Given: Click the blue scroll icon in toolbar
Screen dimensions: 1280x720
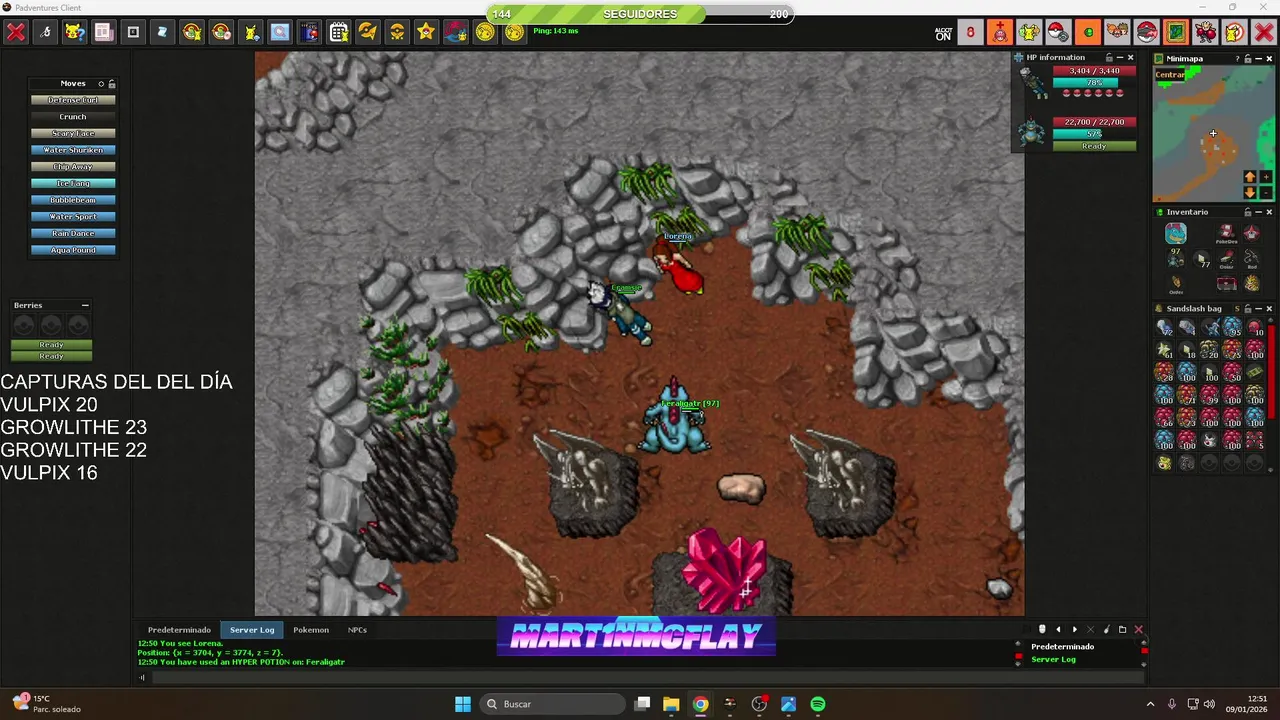Looking at the screenshot, I should tap(162, 32).
